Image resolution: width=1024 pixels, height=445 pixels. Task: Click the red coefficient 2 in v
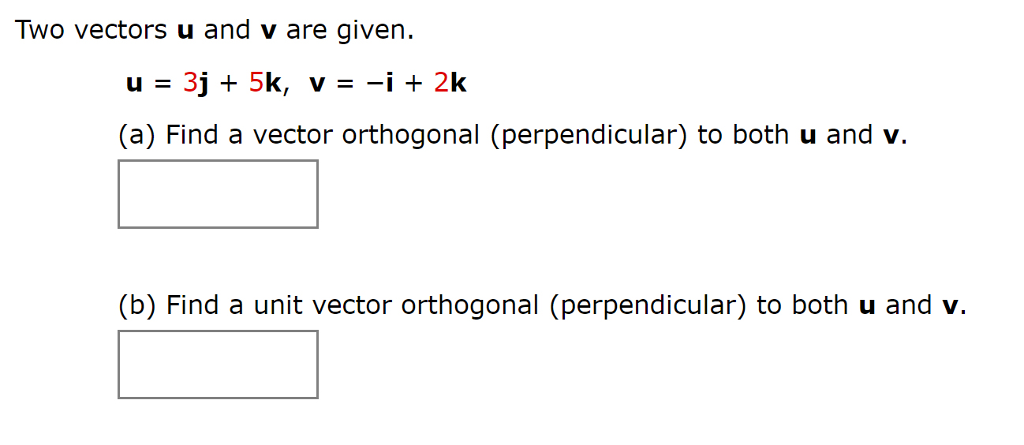441,84
